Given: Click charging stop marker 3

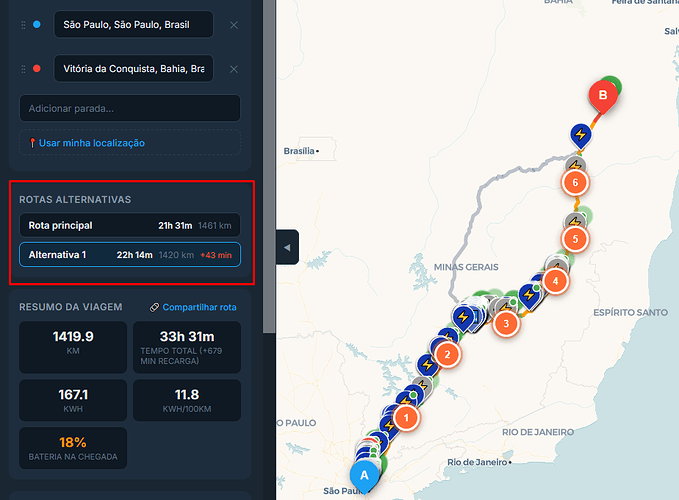Looking at the screenshot, I should (506, 323).
